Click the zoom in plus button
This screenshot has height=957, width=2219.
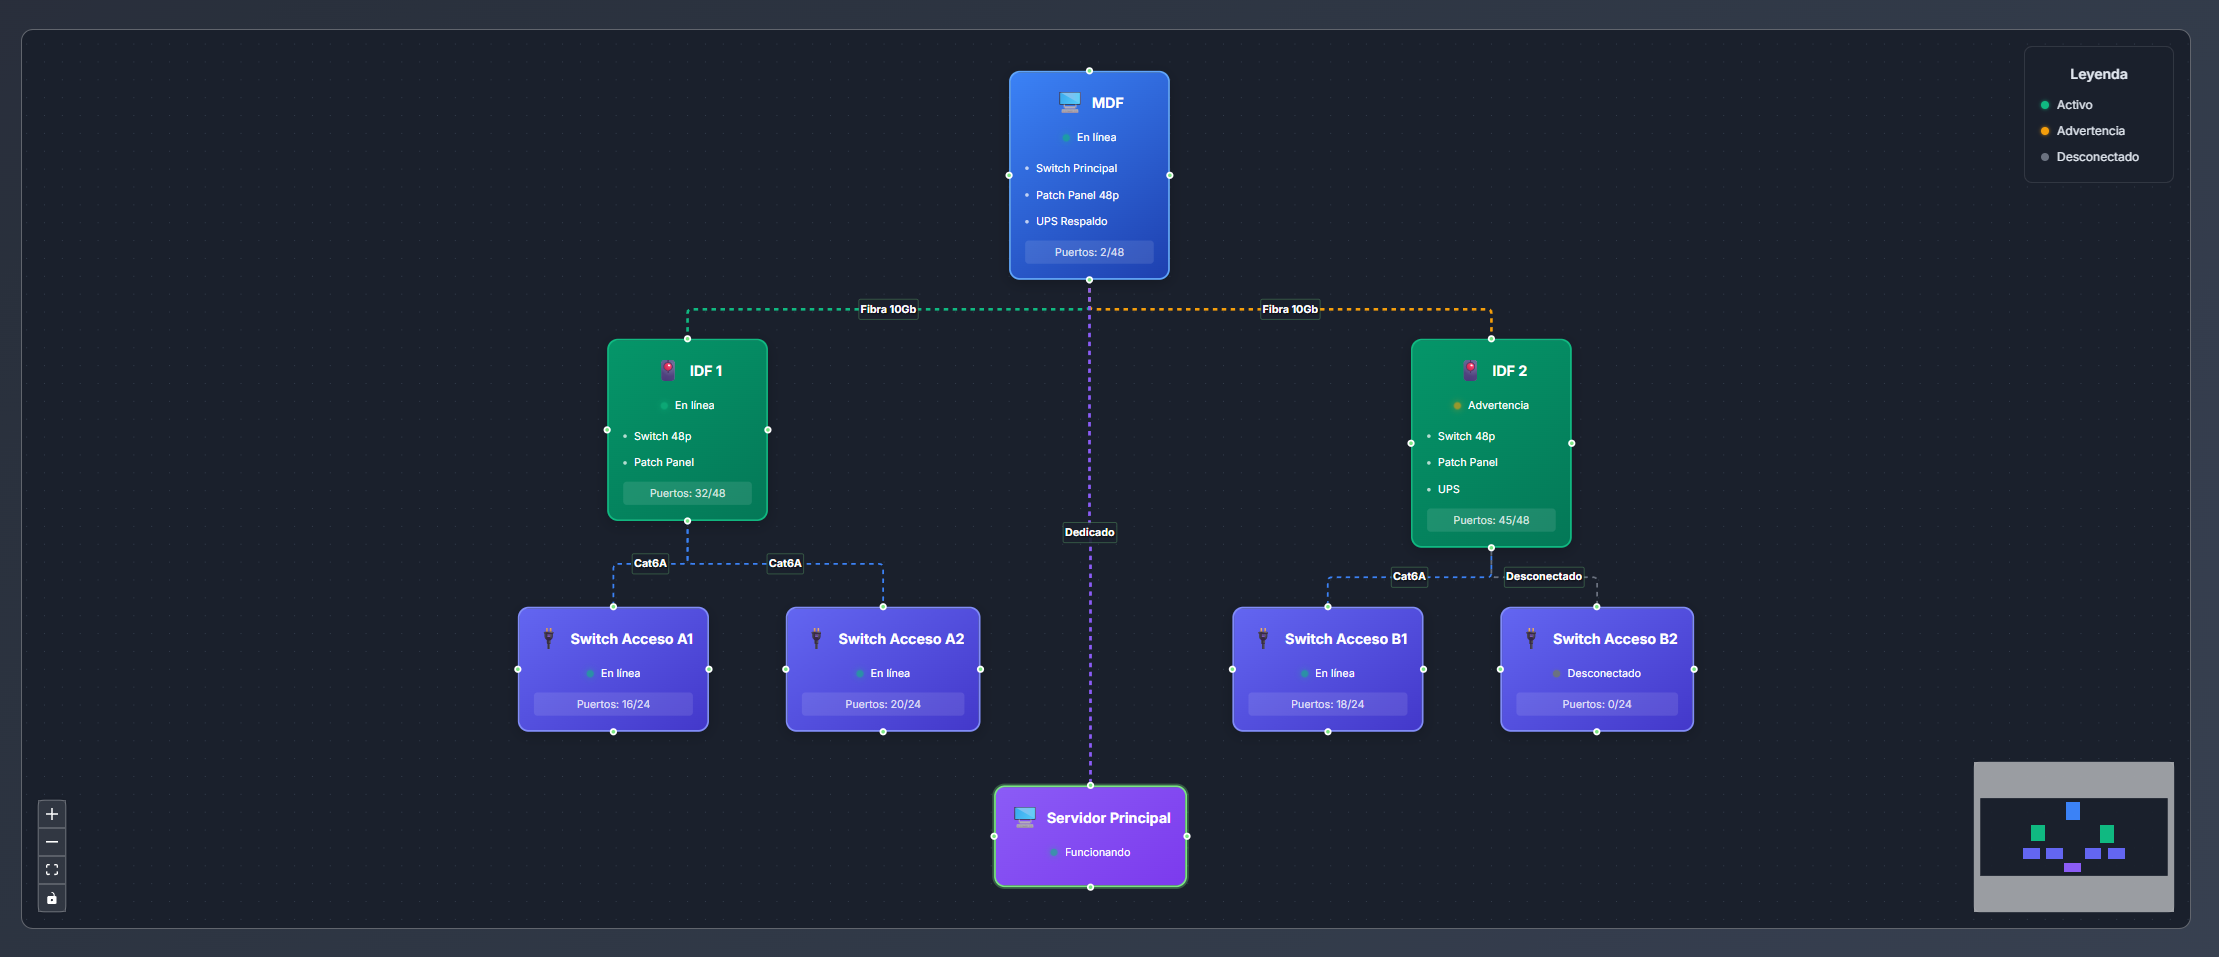52,814
